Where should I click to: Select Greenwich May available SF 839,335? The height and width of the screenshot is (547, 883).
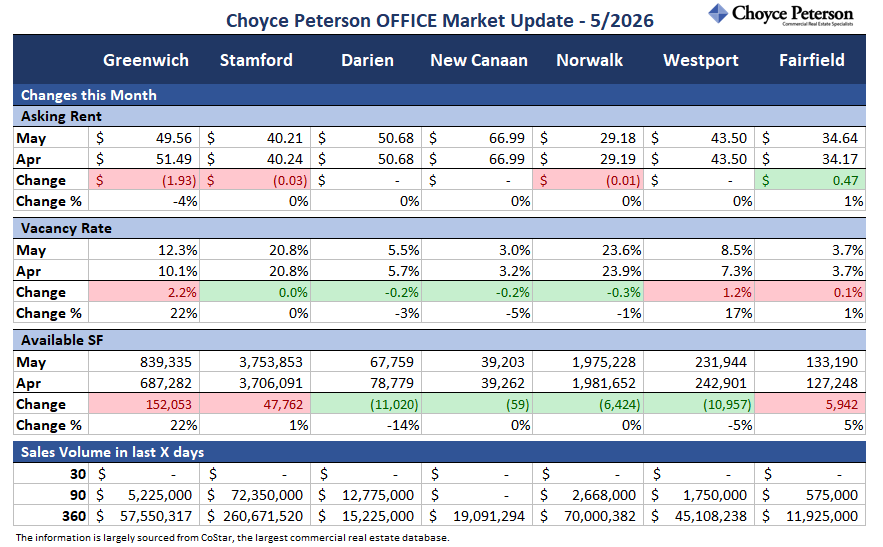click(166, 362)
